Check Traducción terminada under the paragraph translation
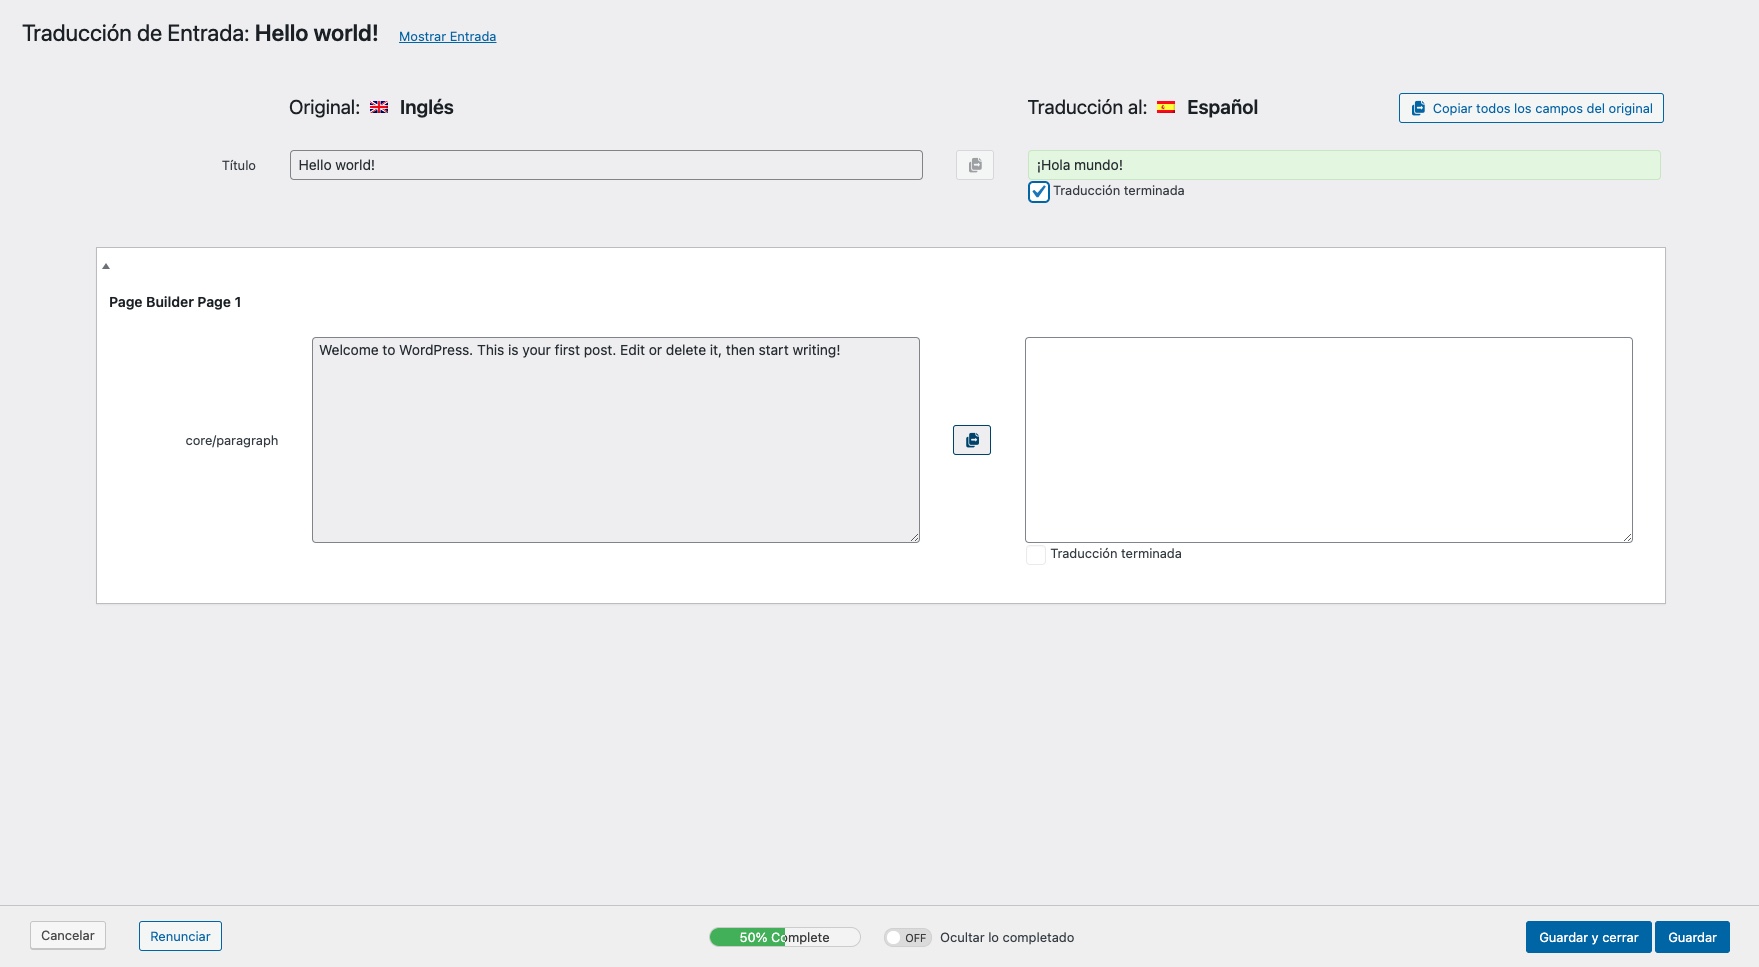1759x967 pixels. pos(1036,555)
